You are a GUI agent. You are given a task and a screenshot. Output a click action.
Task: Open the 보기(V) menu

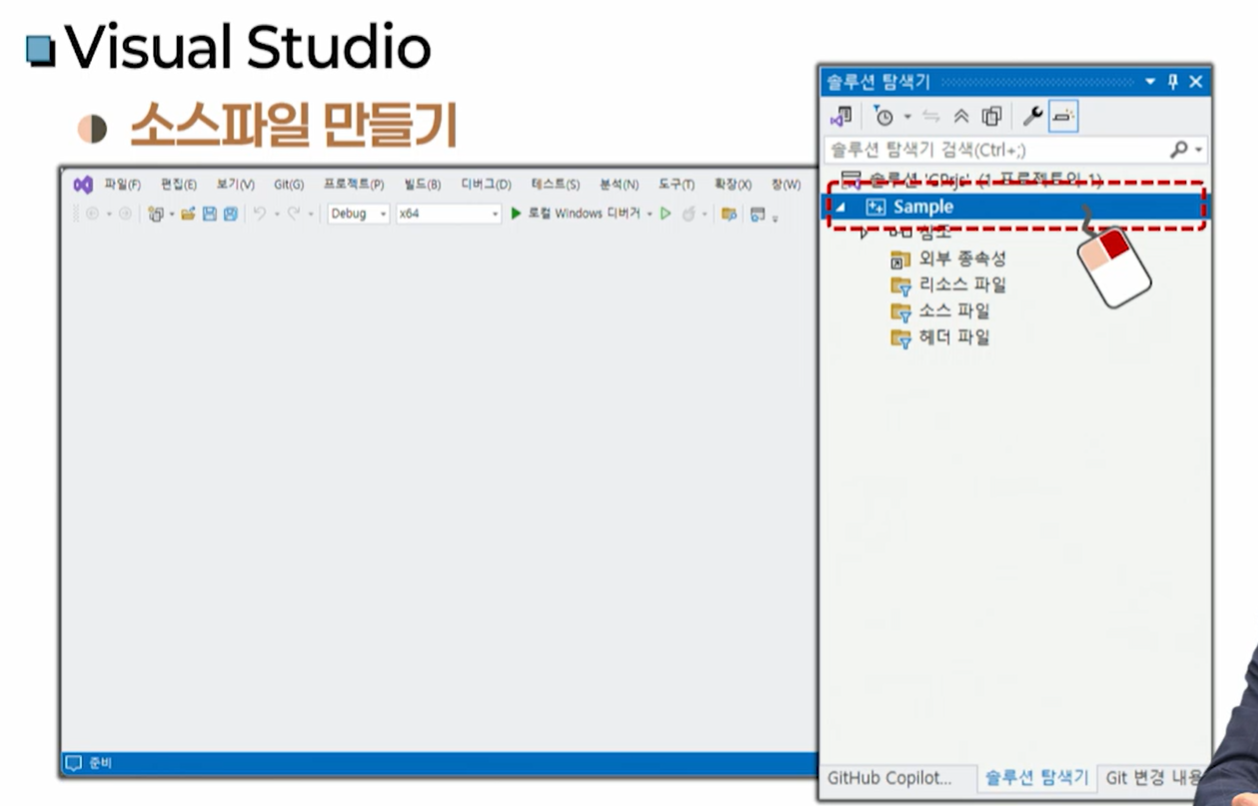[x=236, y=185]
